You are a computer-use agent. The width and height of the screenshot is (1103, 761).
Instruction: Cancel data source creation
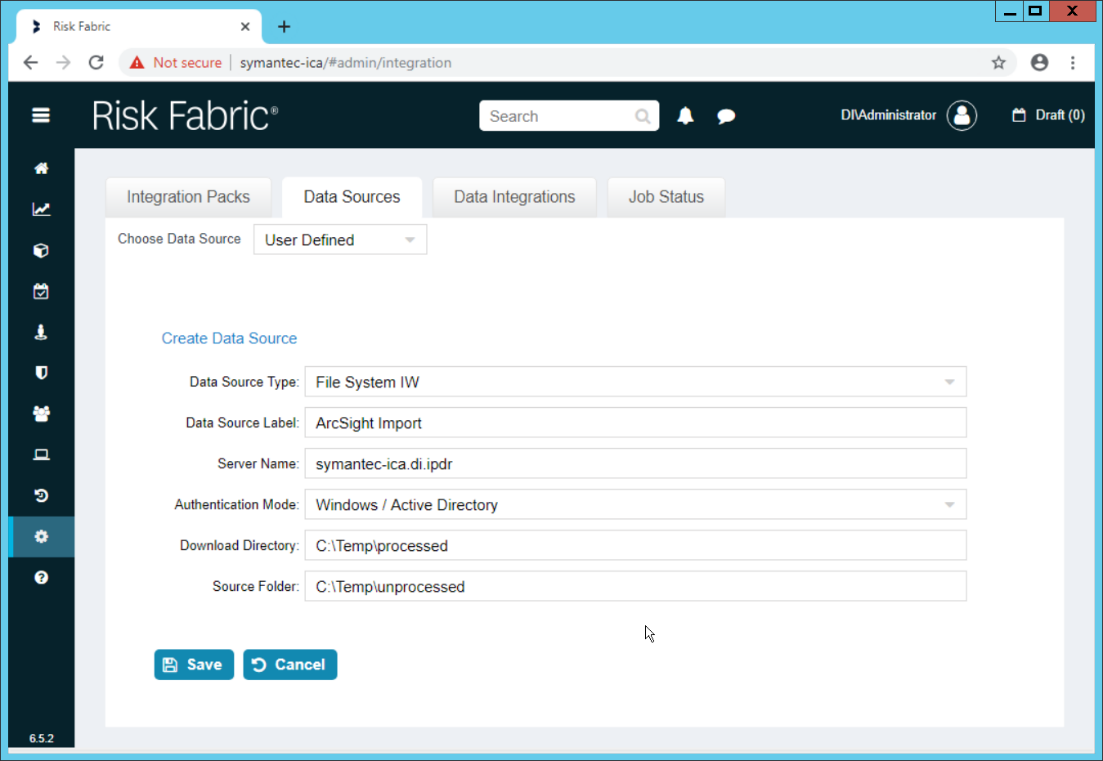290,665
